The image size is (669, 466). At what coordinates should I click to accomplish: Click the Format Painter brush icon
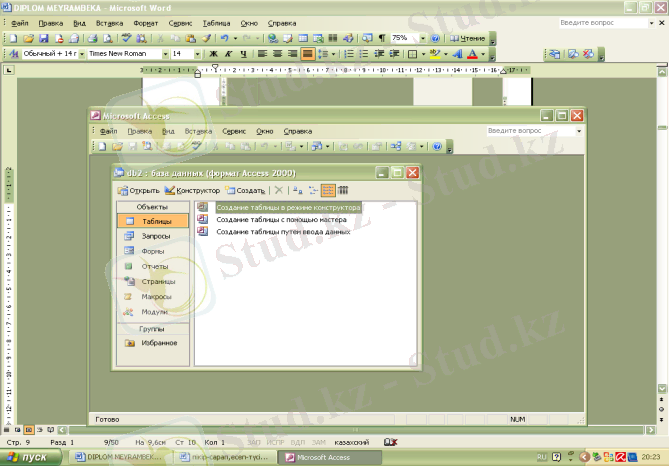207,38
